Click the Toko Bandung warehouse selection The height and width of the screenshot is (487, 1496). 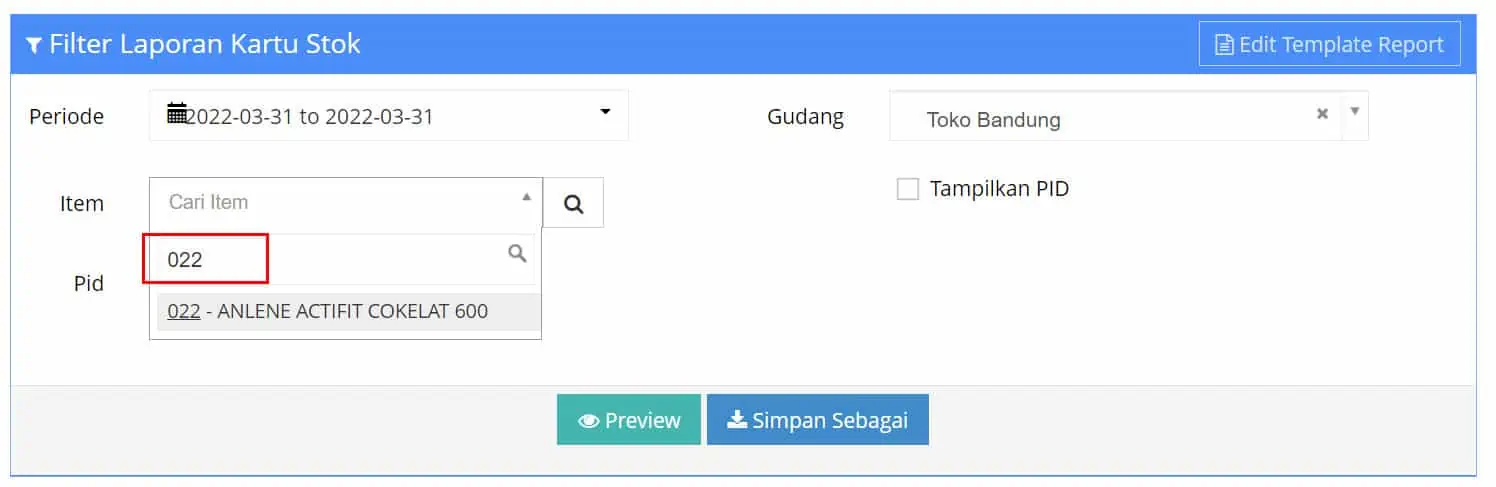click(993, 120)
